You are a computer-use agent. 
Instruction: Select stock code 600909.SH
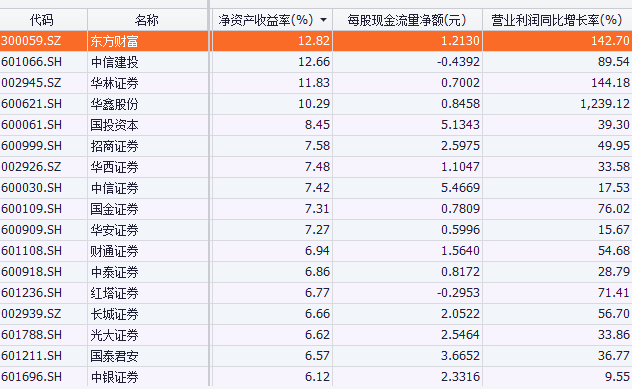point(31,229)
